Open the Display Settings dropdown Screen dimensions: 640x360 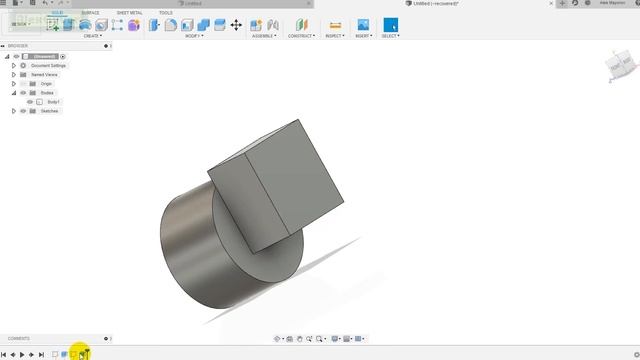tap(336, 339)
